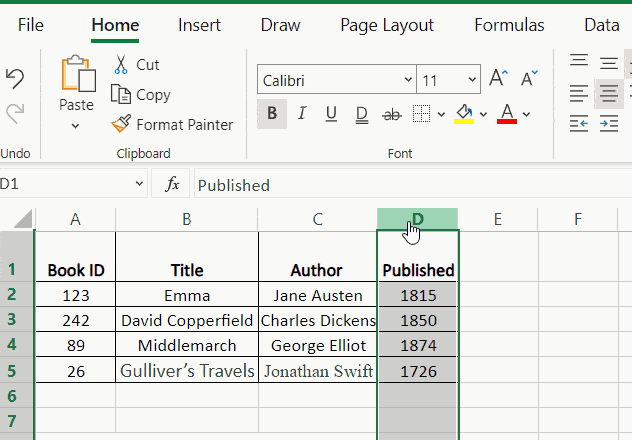Image resolution: width=632 pixels, height=440 pixels.
Task: Select the David Copperfield cell
Action: 187,320
